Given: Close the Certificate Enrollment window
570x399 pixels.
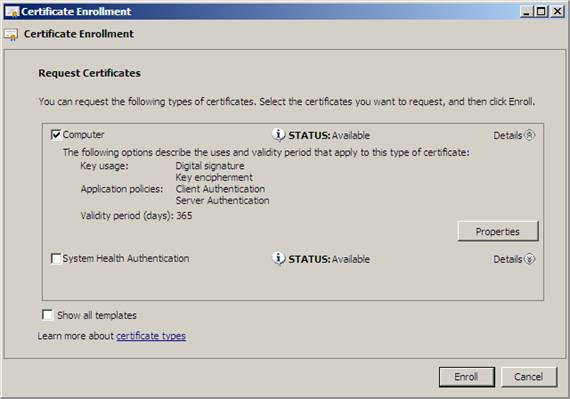Looking at the screenshot, I should coord(557,12).
